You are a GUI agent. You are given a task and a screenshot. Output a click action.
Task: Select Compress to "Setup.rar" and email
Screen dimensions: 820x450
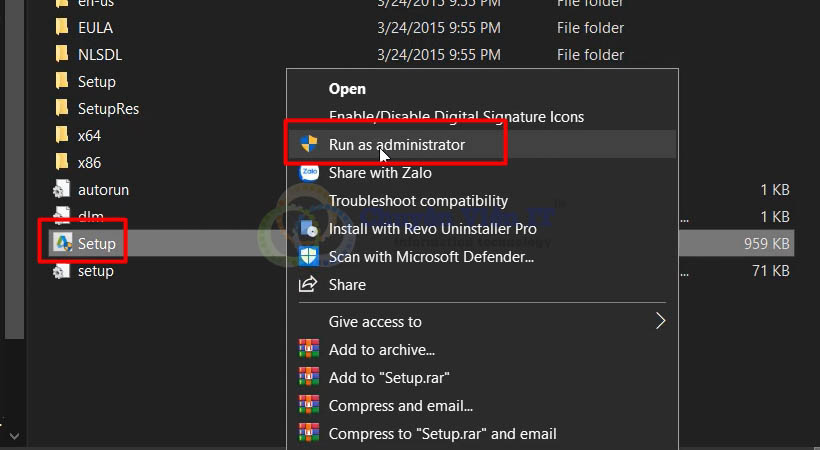[x=442, y=434]
